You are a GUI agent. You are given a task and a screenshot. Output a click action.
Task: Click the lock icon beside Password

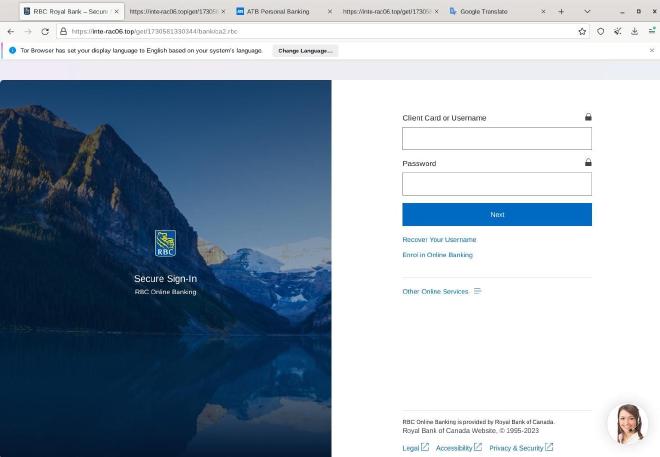(588, 162)
